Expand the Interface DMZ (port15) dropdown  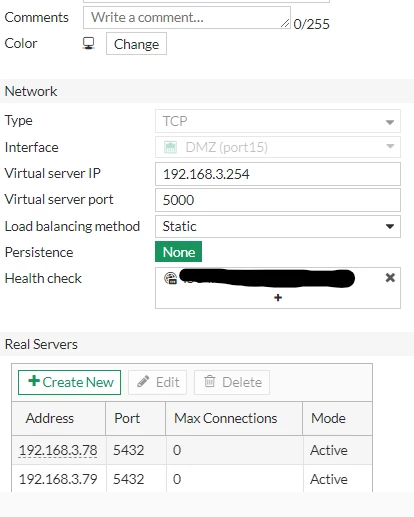pyautogui.click(x=278, y=147)
